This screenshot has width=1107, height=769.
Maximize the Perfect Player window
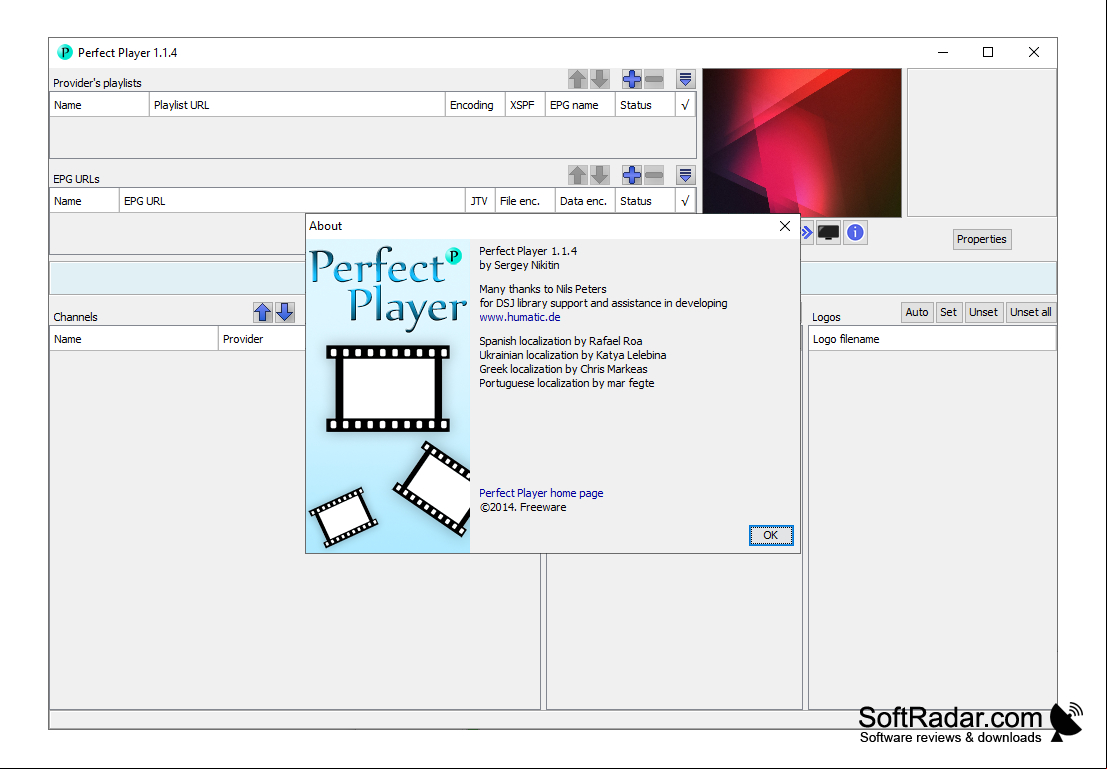(x=988, y=52)
